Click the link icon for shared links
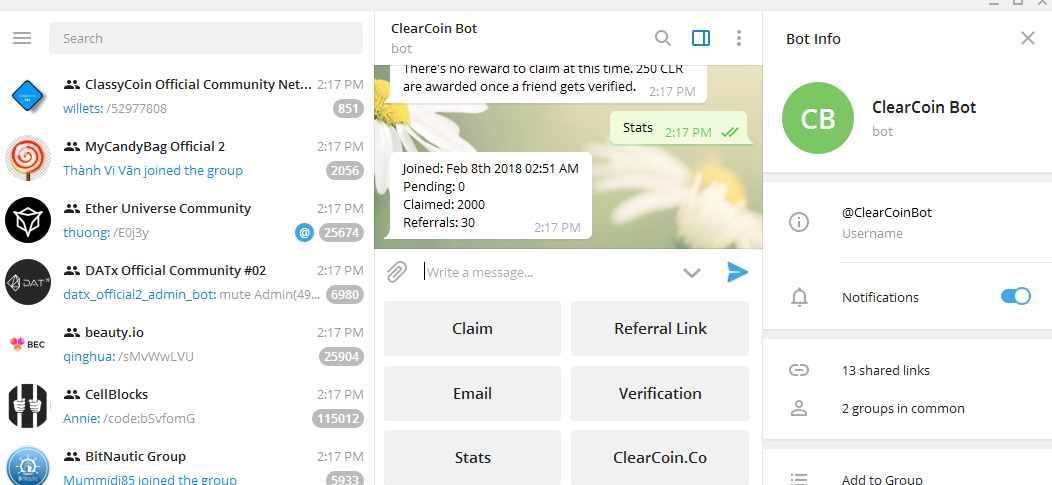 (798, 370)
